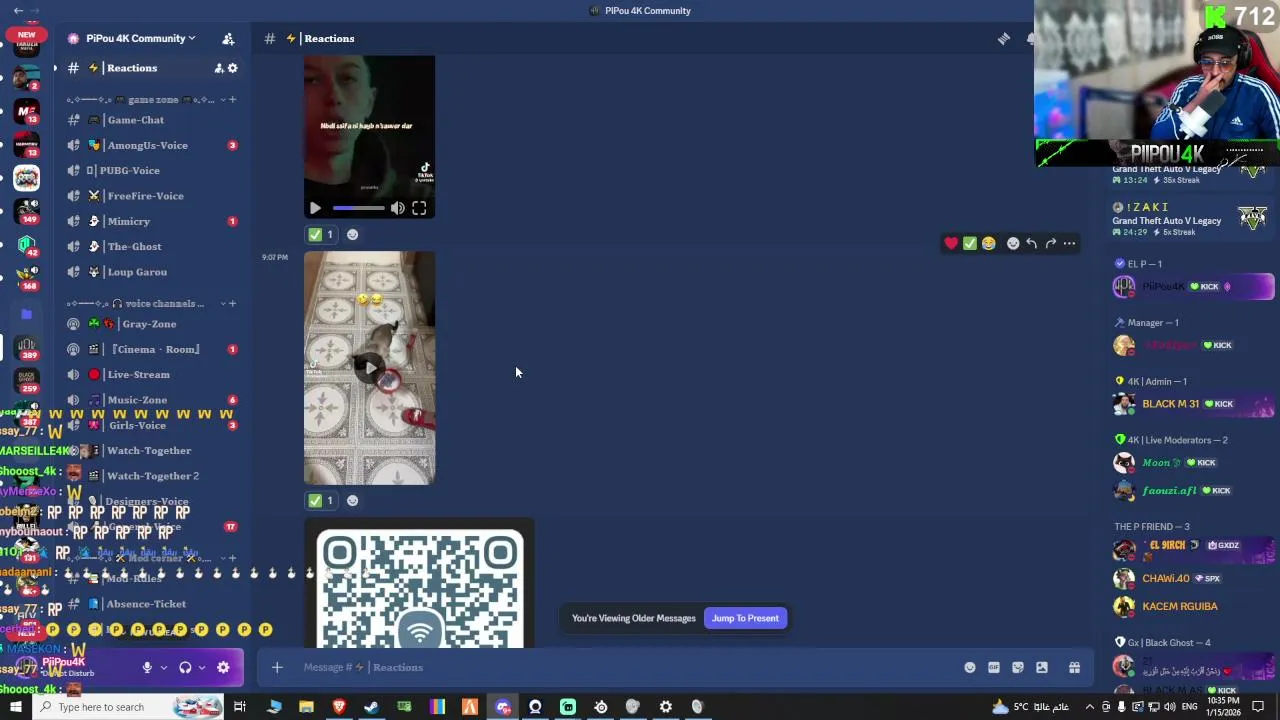Join PUBG-Voice channel

pyautogui.click(x=152, y=171)
